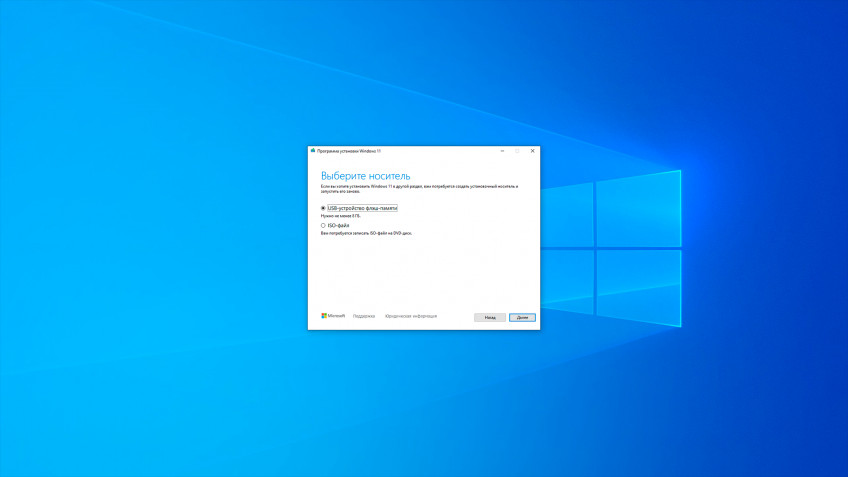Click the Далее button
848x477 pixels.
[522, 317]
